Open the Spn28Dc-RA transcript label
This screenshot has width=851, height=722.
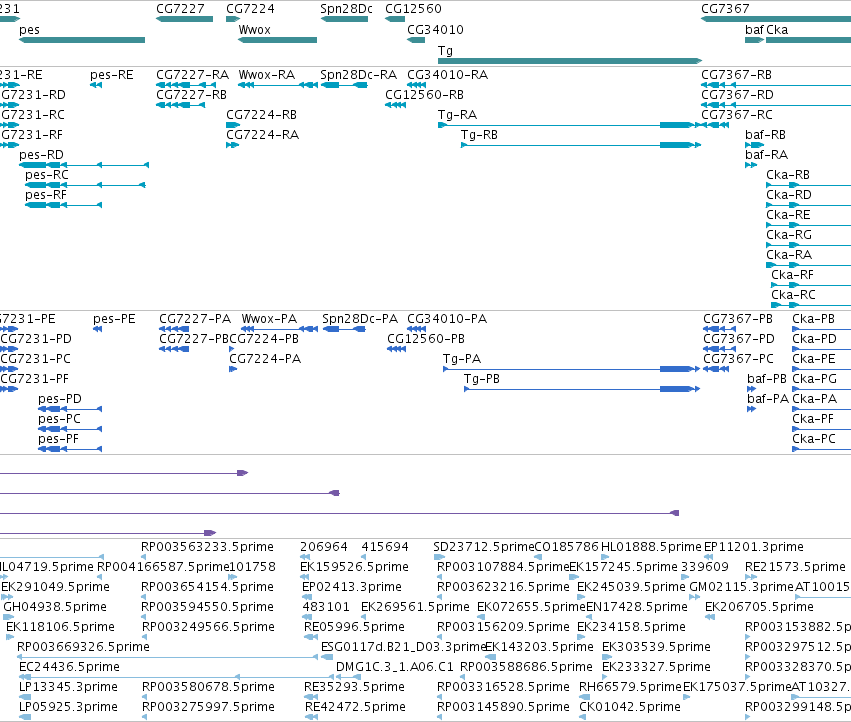(358, 75)
